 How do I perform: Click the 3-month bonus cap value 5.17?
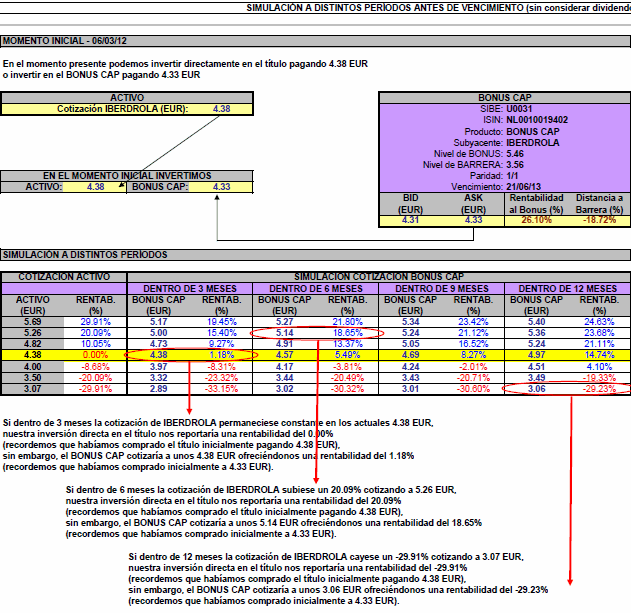tap(159, 322)
